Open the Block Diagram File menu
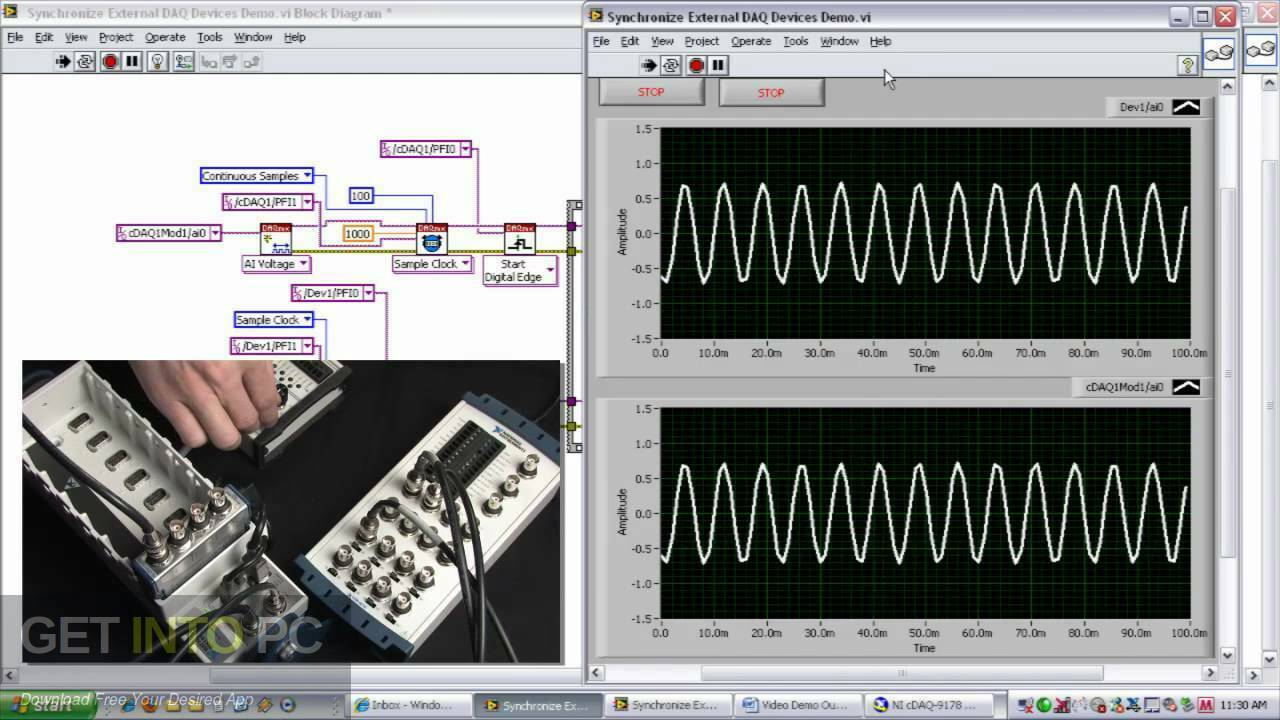The image size is (1280, 720). (15, 37)
